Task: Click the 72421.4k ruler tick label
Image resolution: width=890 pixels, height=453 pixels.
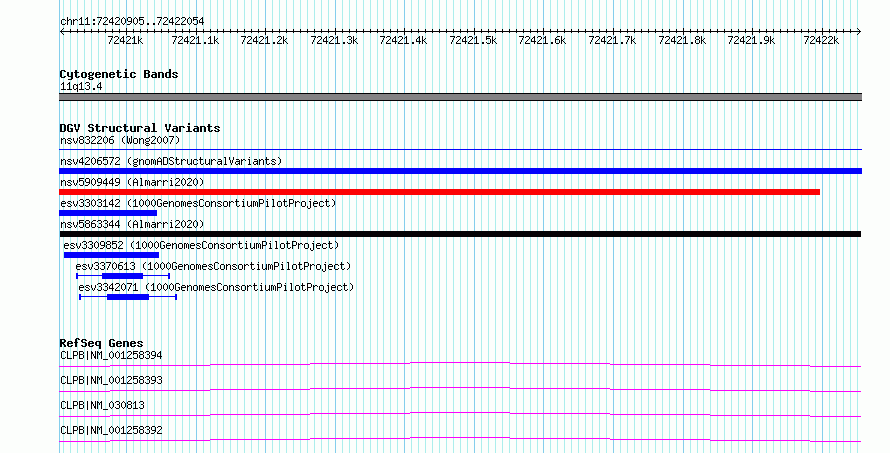Action: point(404,40)
